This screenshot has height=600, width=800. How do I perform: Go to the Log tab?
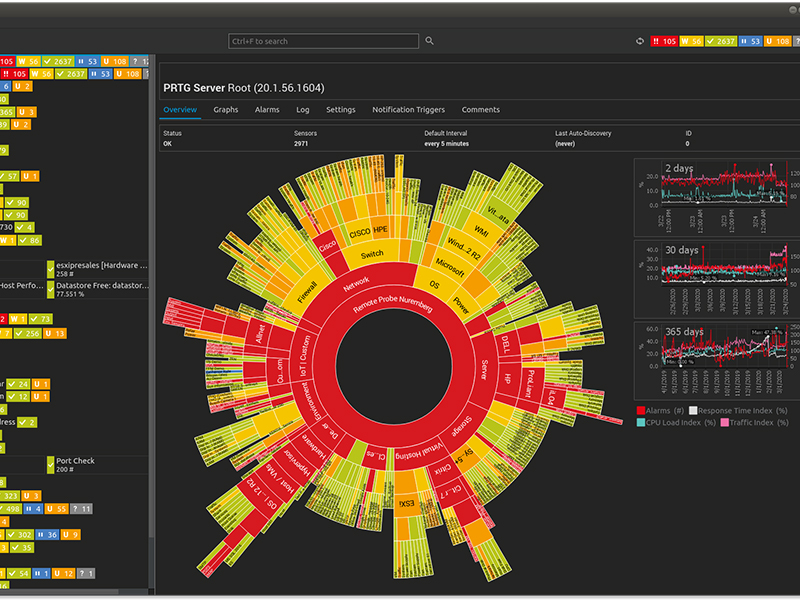tap(303, 110)
